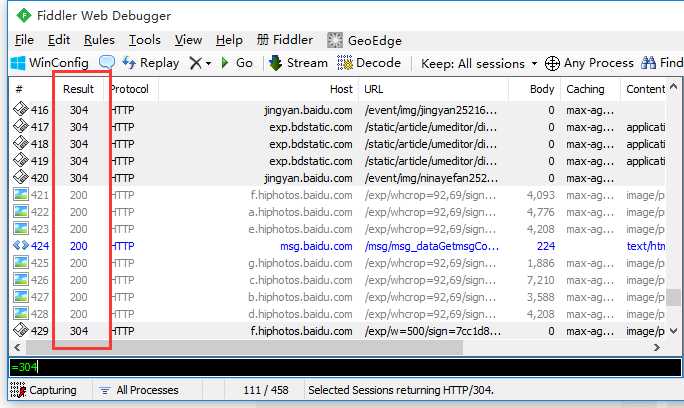Click the horizontal scrollbar right arrow
684x408 pixels.
pyautogui.click(x=657, y=347)
